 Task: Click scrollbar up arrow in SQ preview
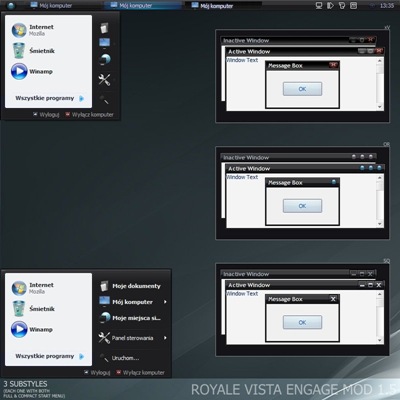379,294
